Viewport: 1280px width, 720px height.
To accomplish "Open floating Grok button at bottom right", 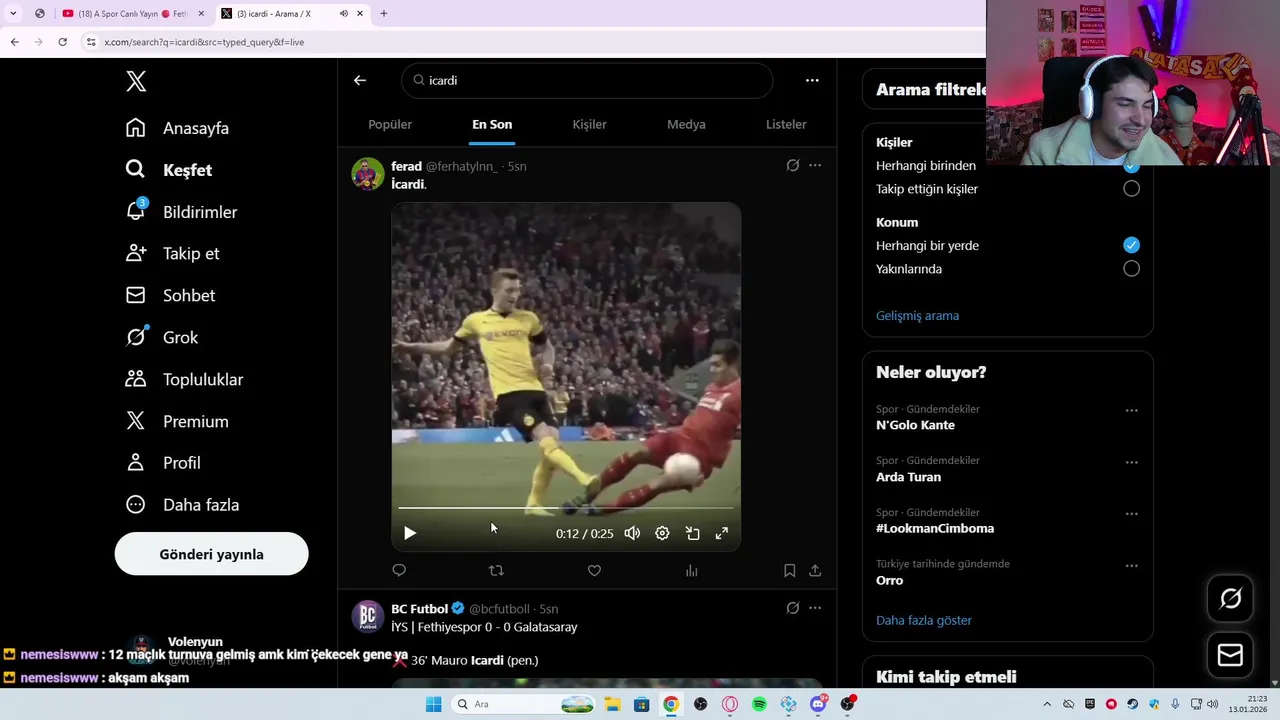I will pyautogui.click(x=1230, y=598).
